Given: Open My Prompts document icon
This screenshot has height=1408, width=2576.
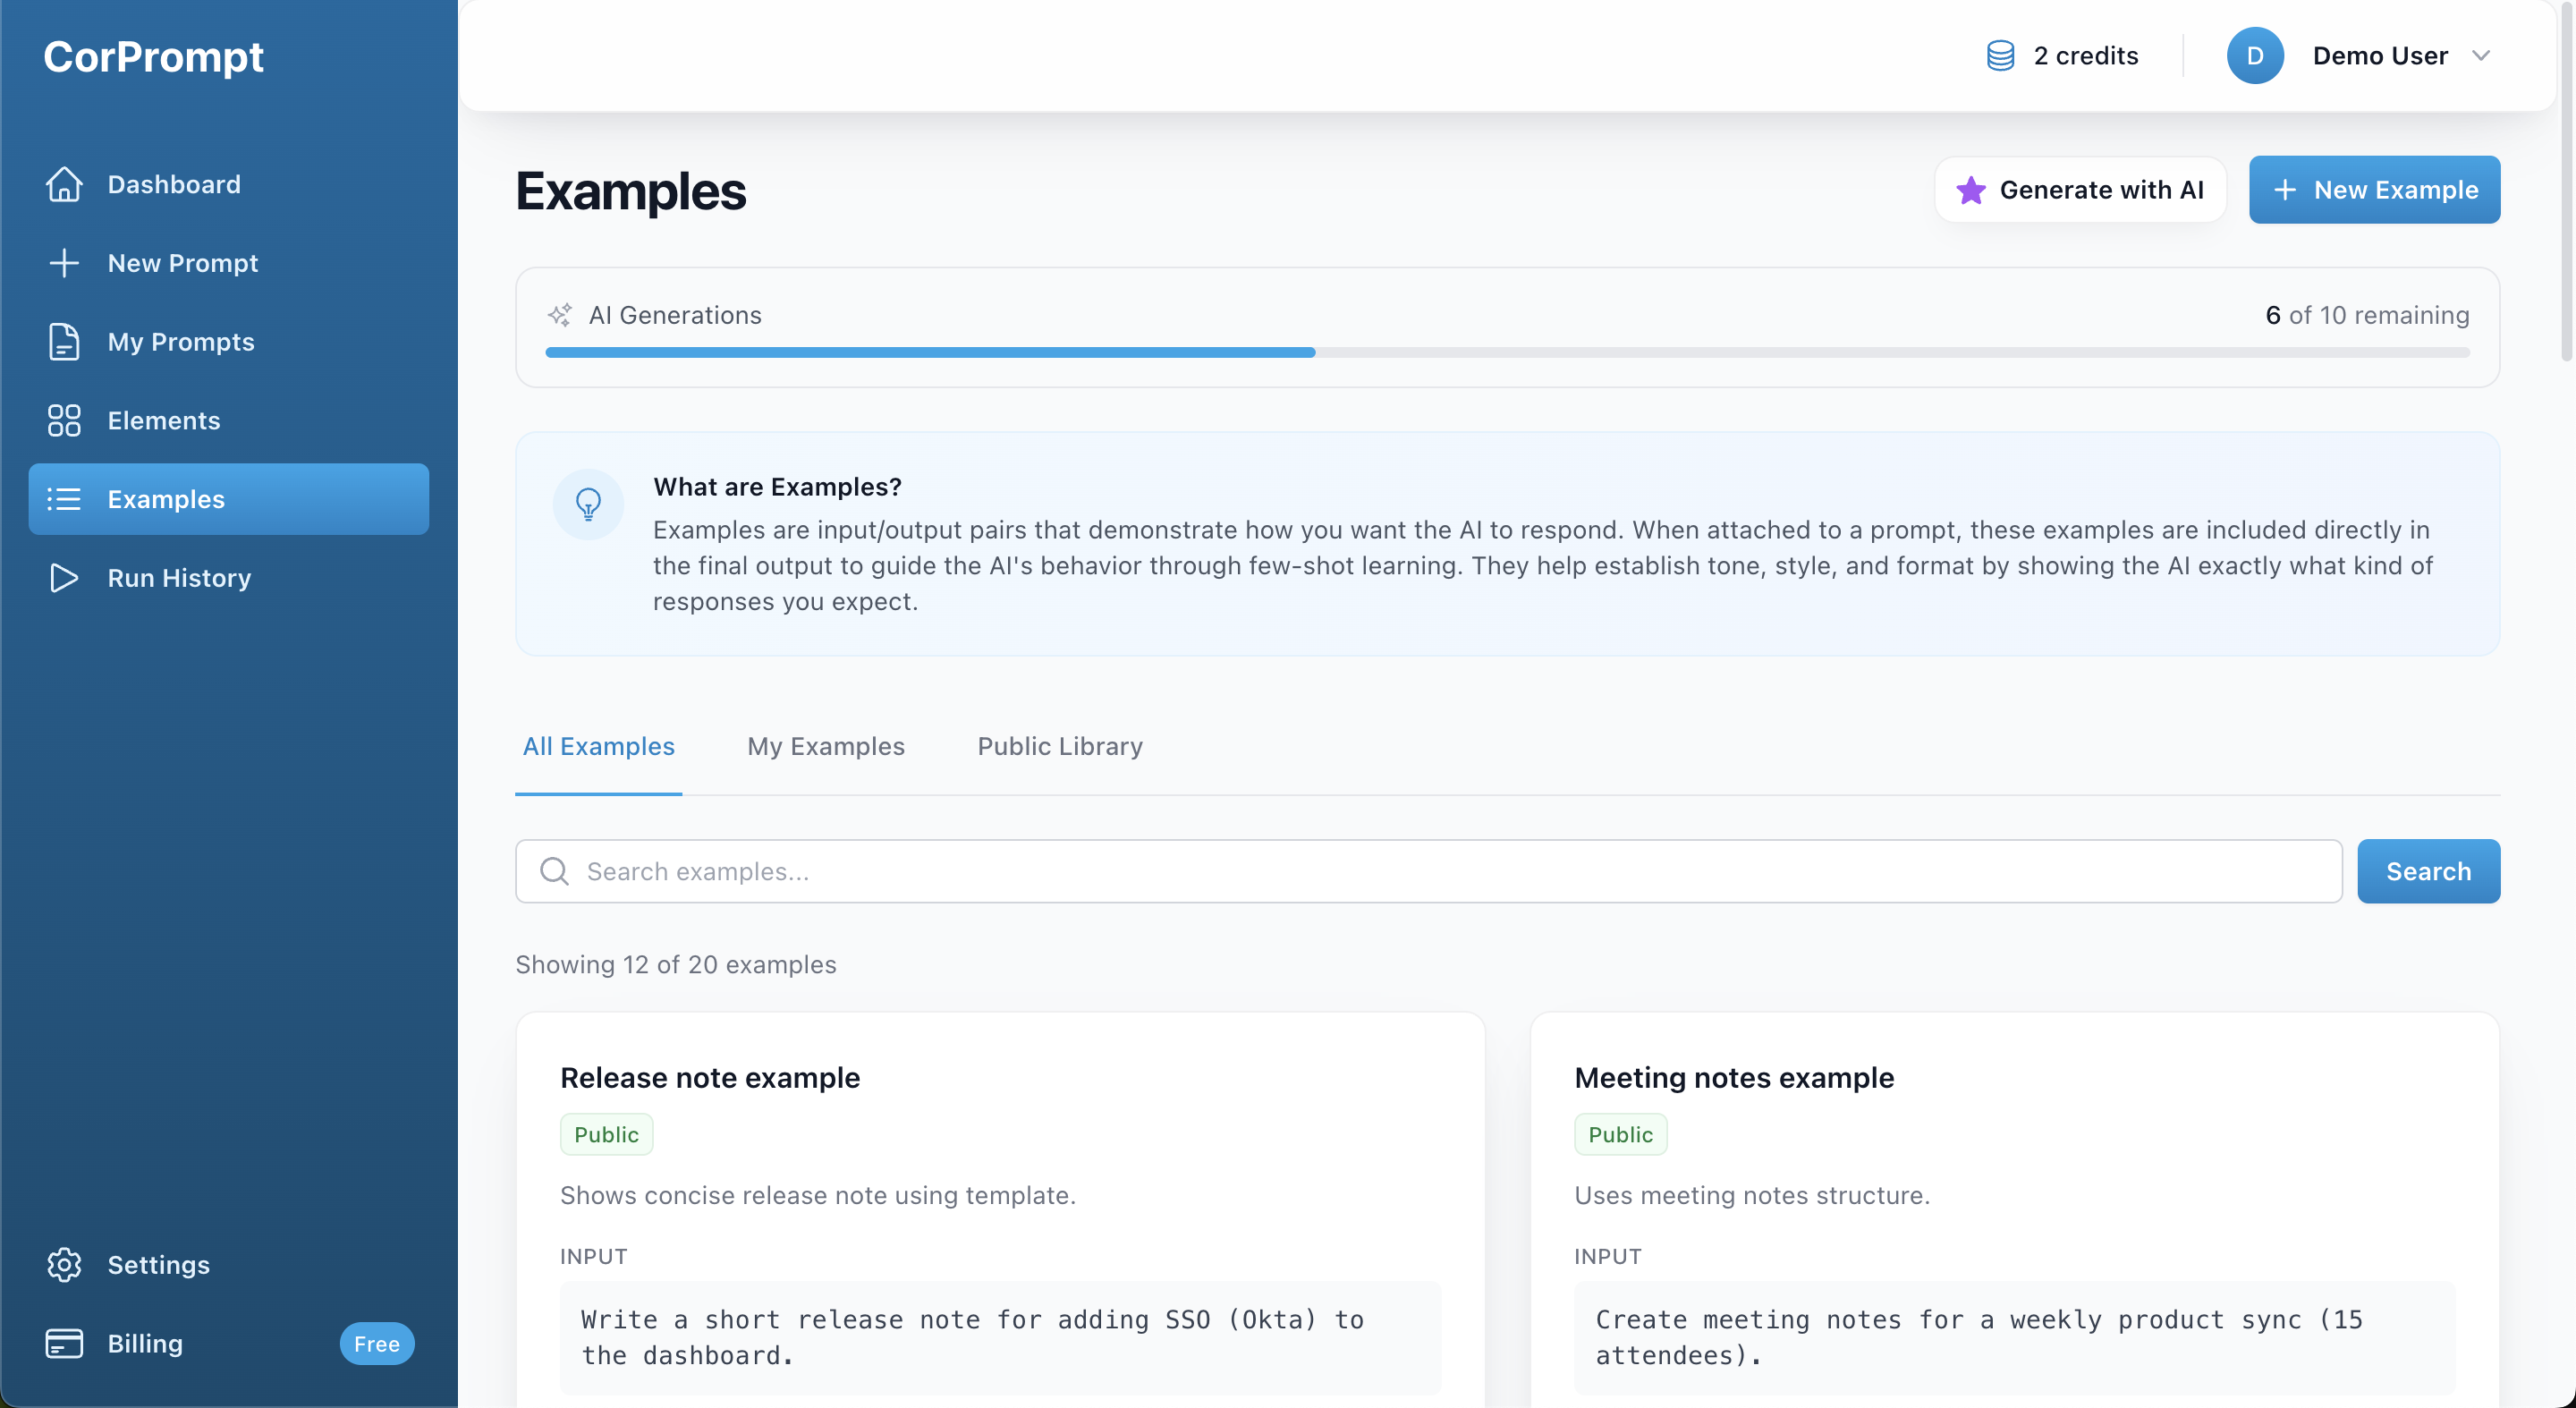Looking at the screenshot, I should coord(64,341).
